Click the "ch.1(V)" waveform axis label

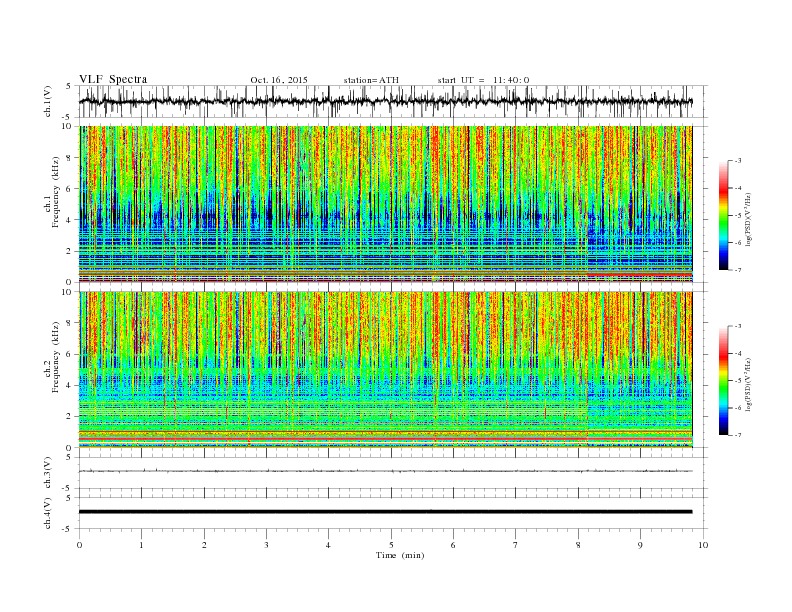click(49, 101)
